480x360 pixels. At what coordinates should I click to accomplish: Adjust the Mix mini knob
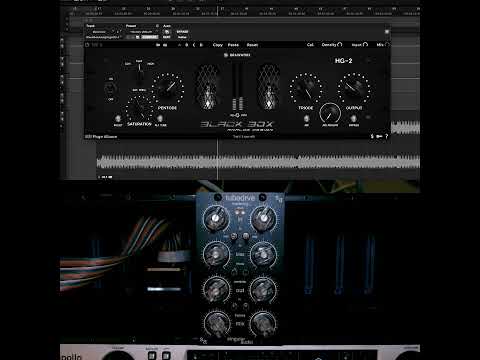[387, 44]
